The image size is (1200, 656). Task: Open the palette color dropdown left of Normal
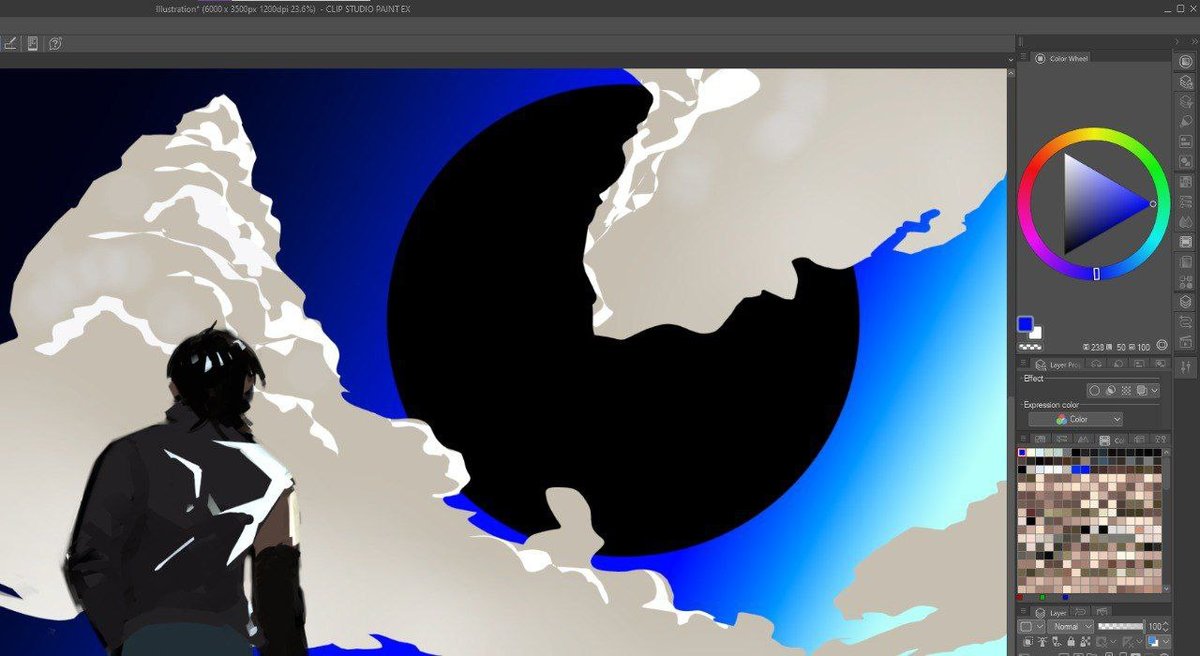pos(1031,626)
